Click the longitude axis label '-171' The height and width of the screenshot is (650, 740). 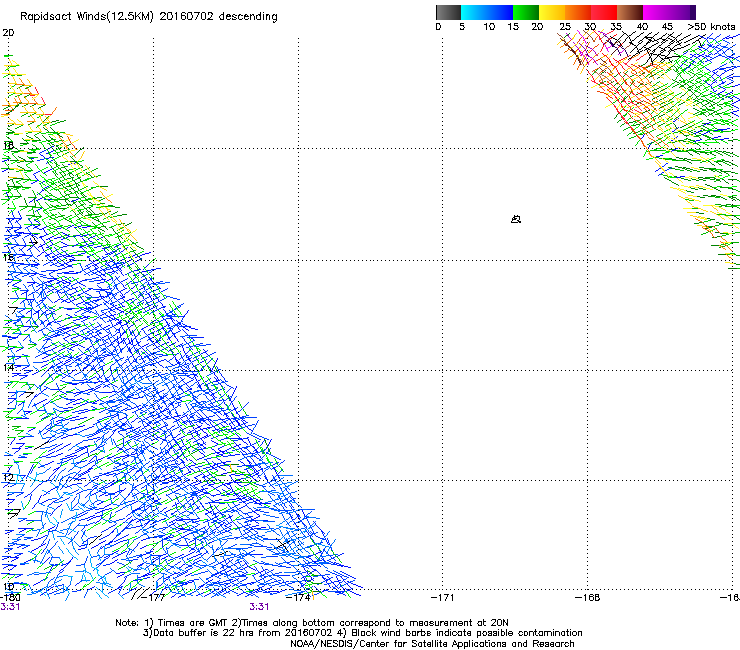click(443, 597)
